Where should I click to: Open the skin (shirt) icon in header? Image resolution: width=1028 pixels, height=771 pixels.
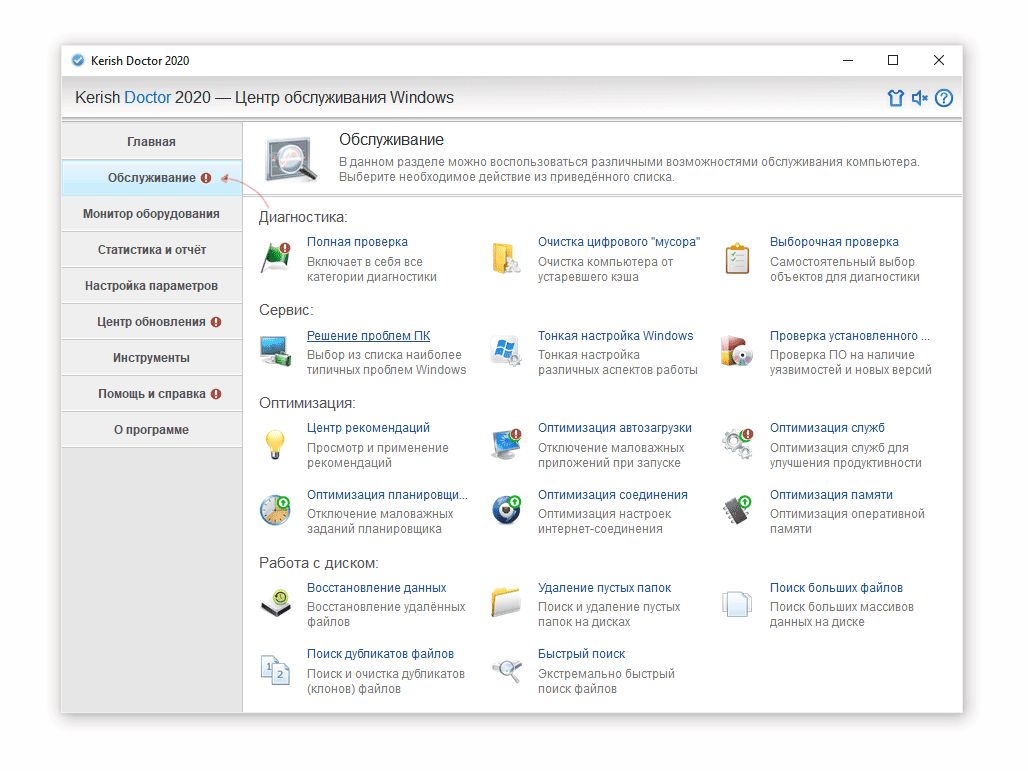(x=896, y=98)
